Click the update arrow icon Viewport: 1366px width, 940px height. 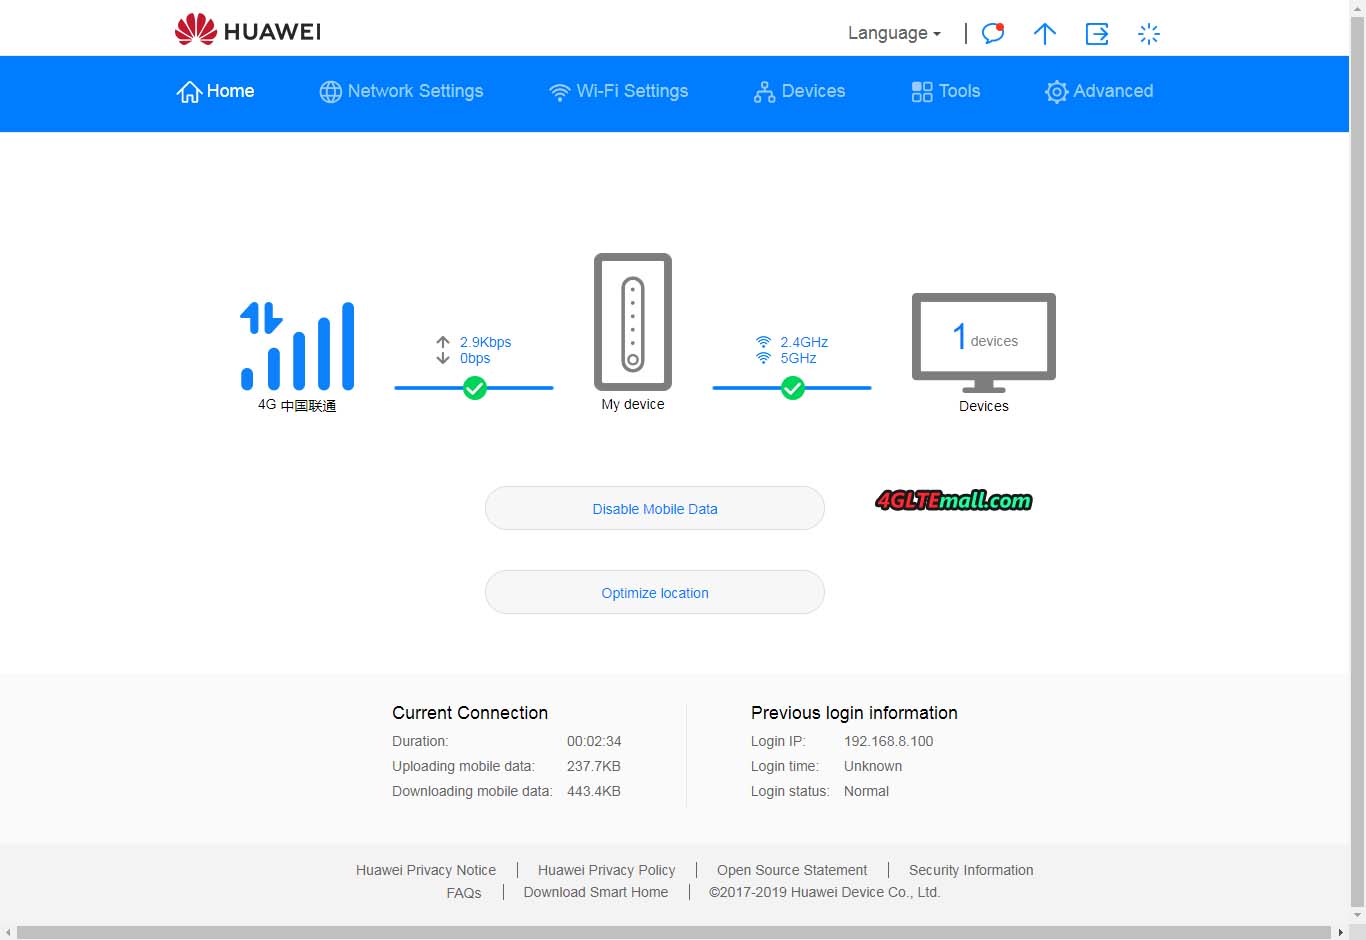pos(1044,34)
